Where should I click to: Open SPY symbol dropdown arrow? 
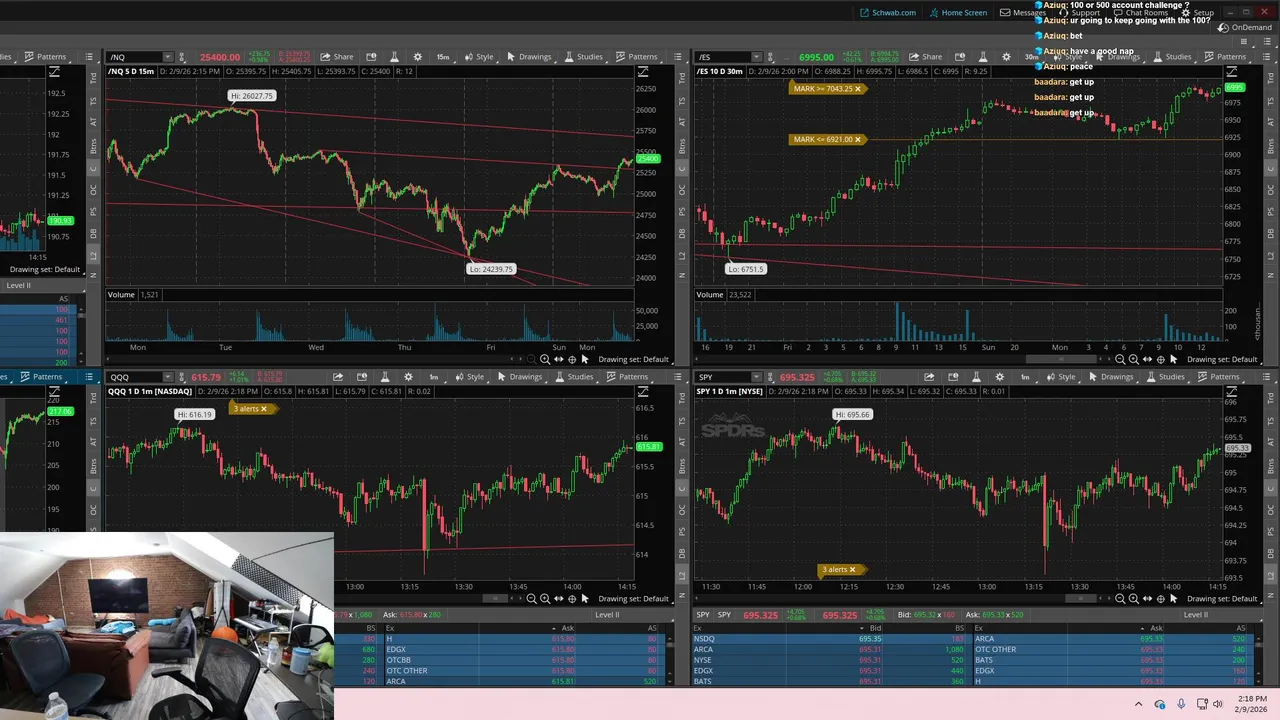pos(759,377)
